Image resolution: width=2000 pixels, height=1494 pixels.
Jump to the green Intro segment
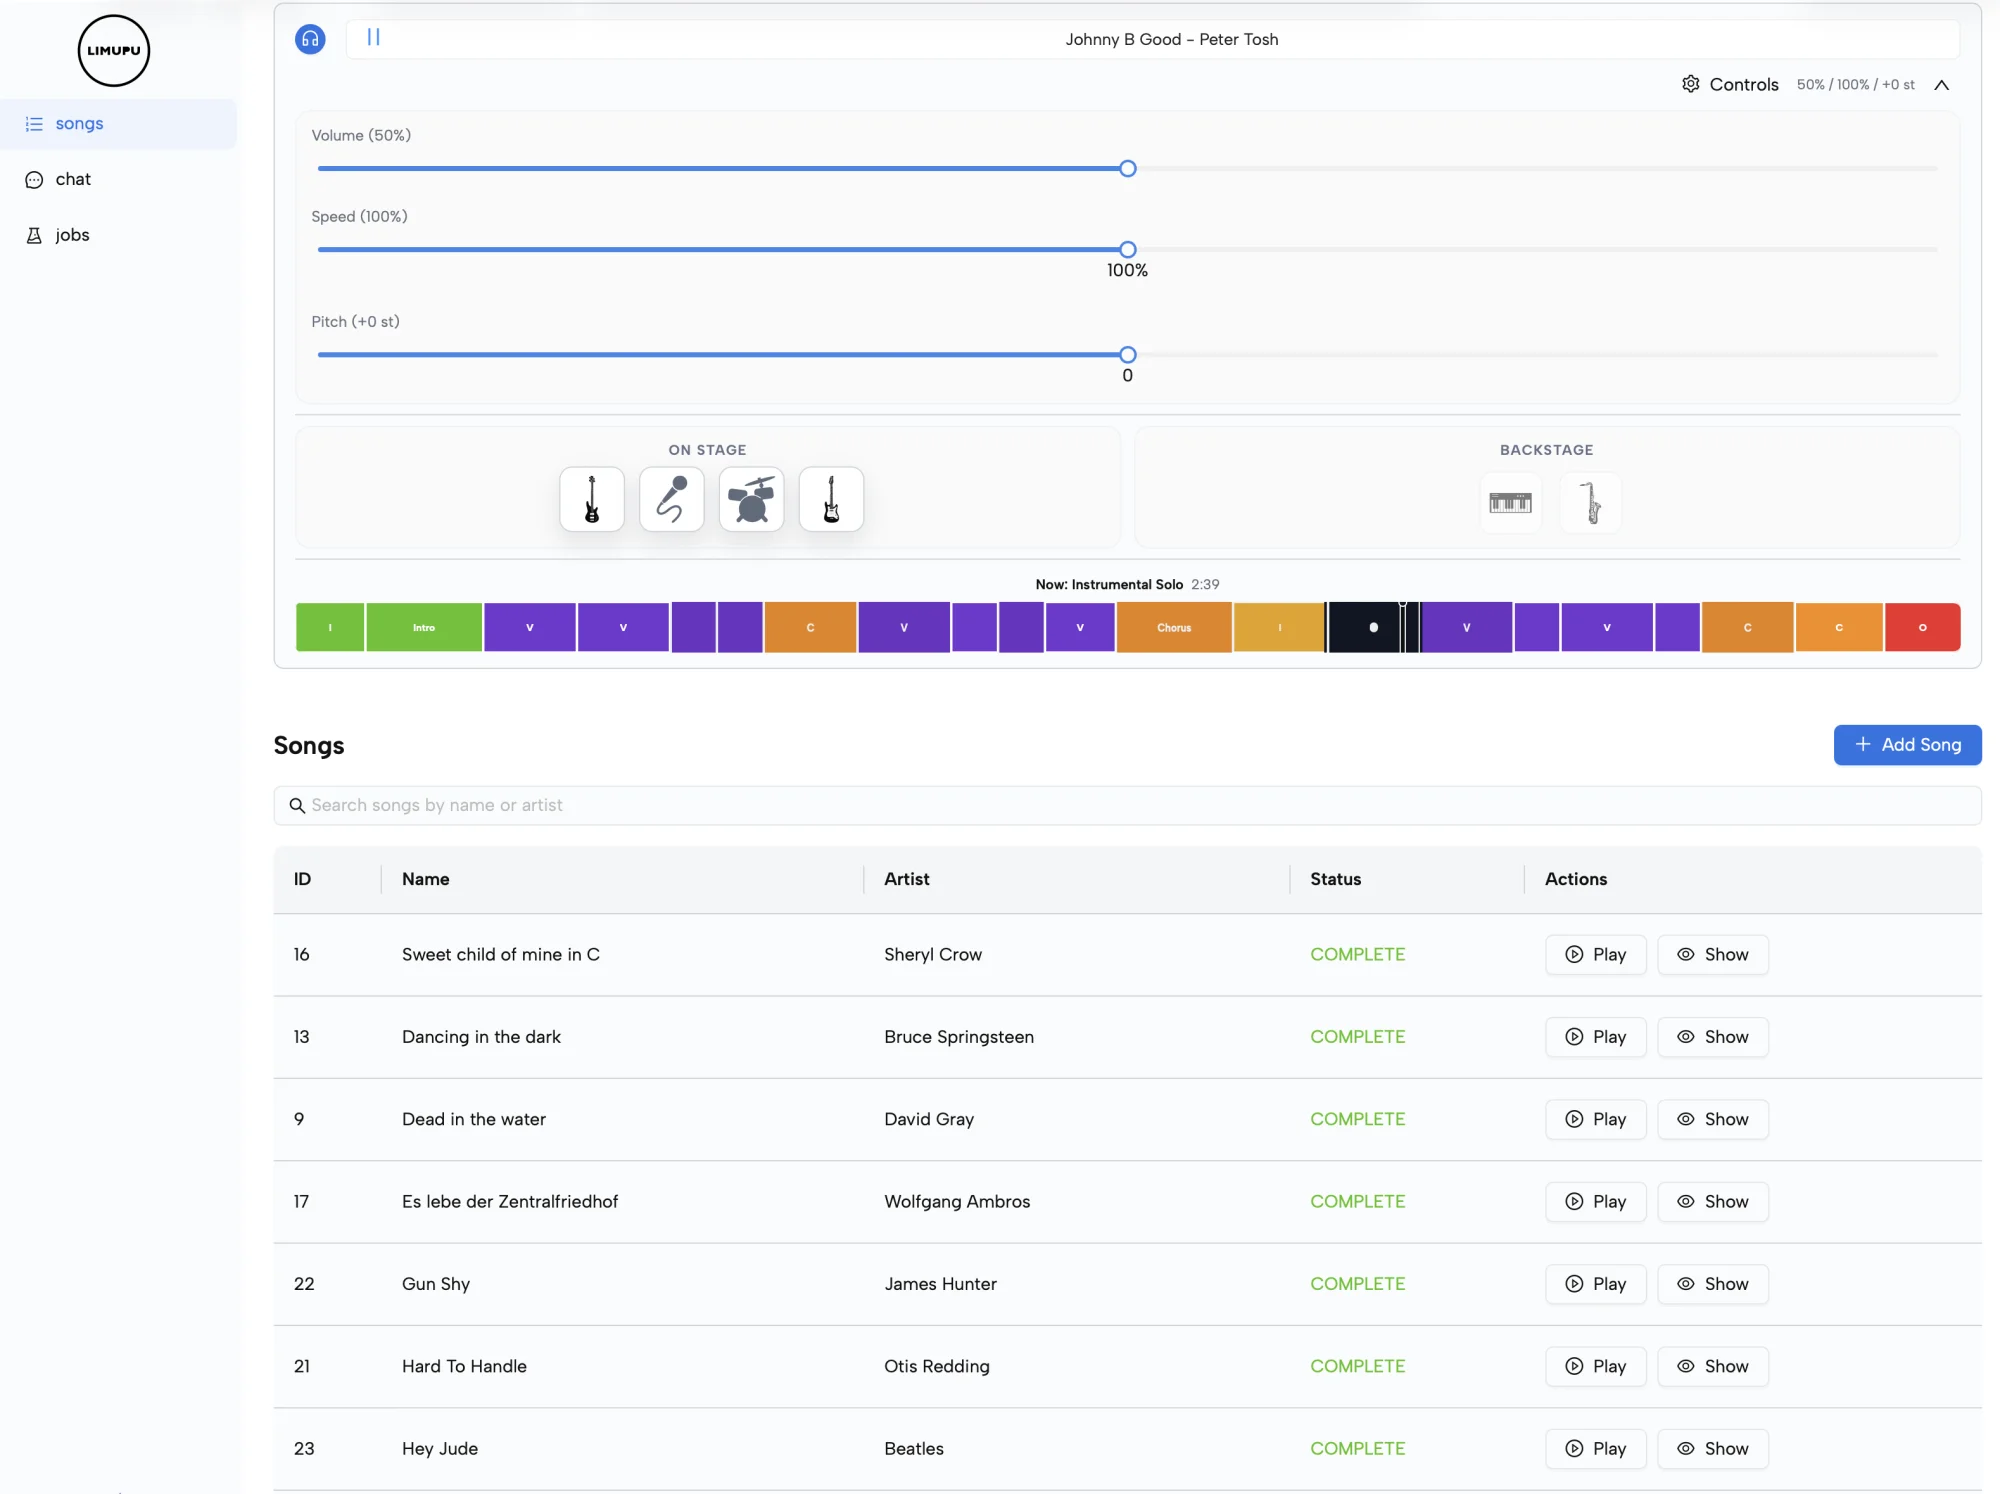[x=424, y=628]
